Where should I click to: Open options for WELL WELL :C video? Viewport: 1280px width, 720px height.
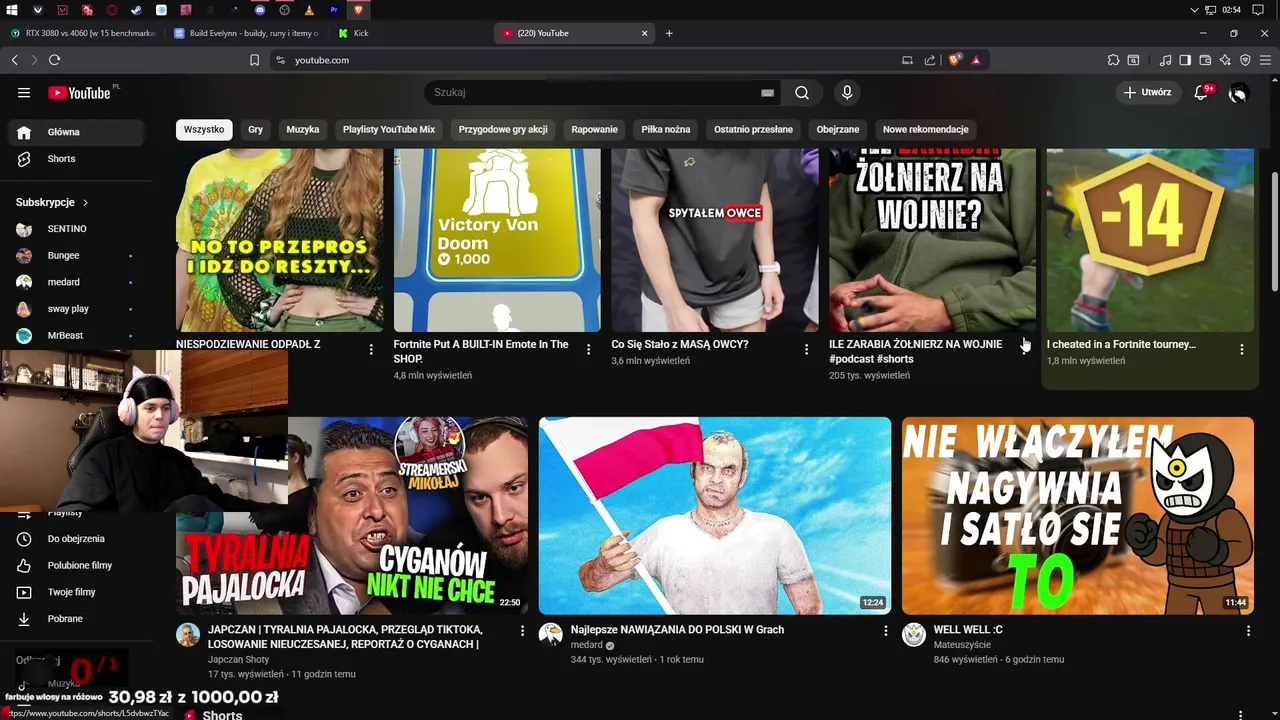tap(1248, 631)
